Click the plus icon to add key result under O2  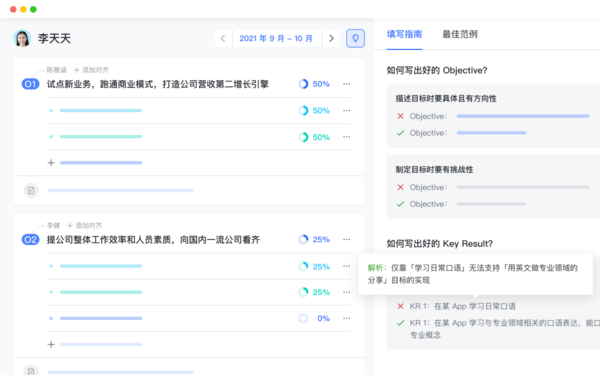(x=51, y=344)
